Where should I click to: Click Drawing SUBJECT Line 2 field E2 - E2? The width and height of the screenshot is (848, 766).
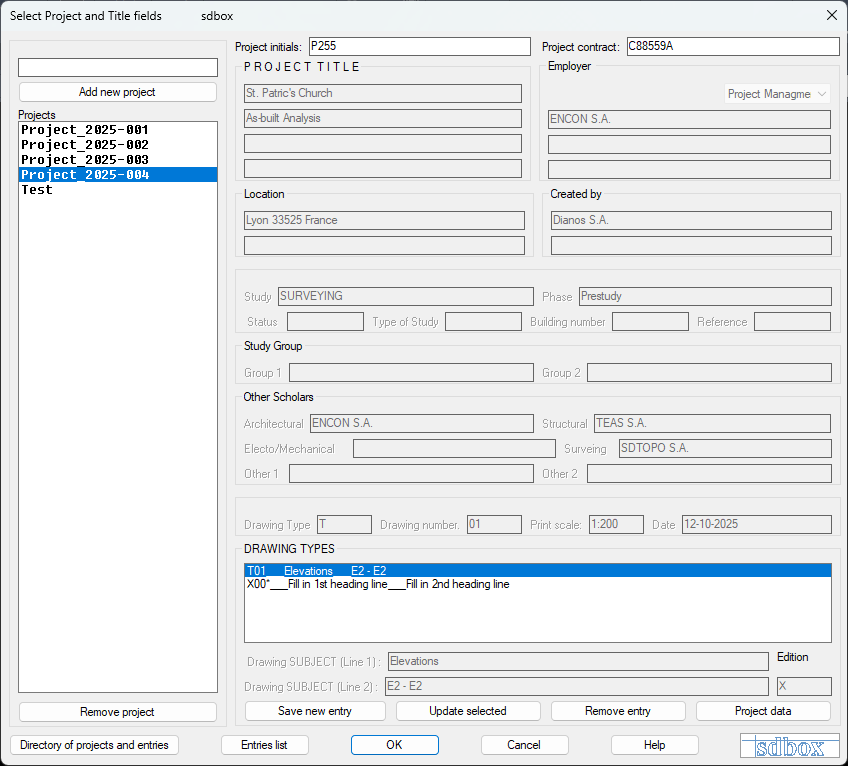[577, 686]
